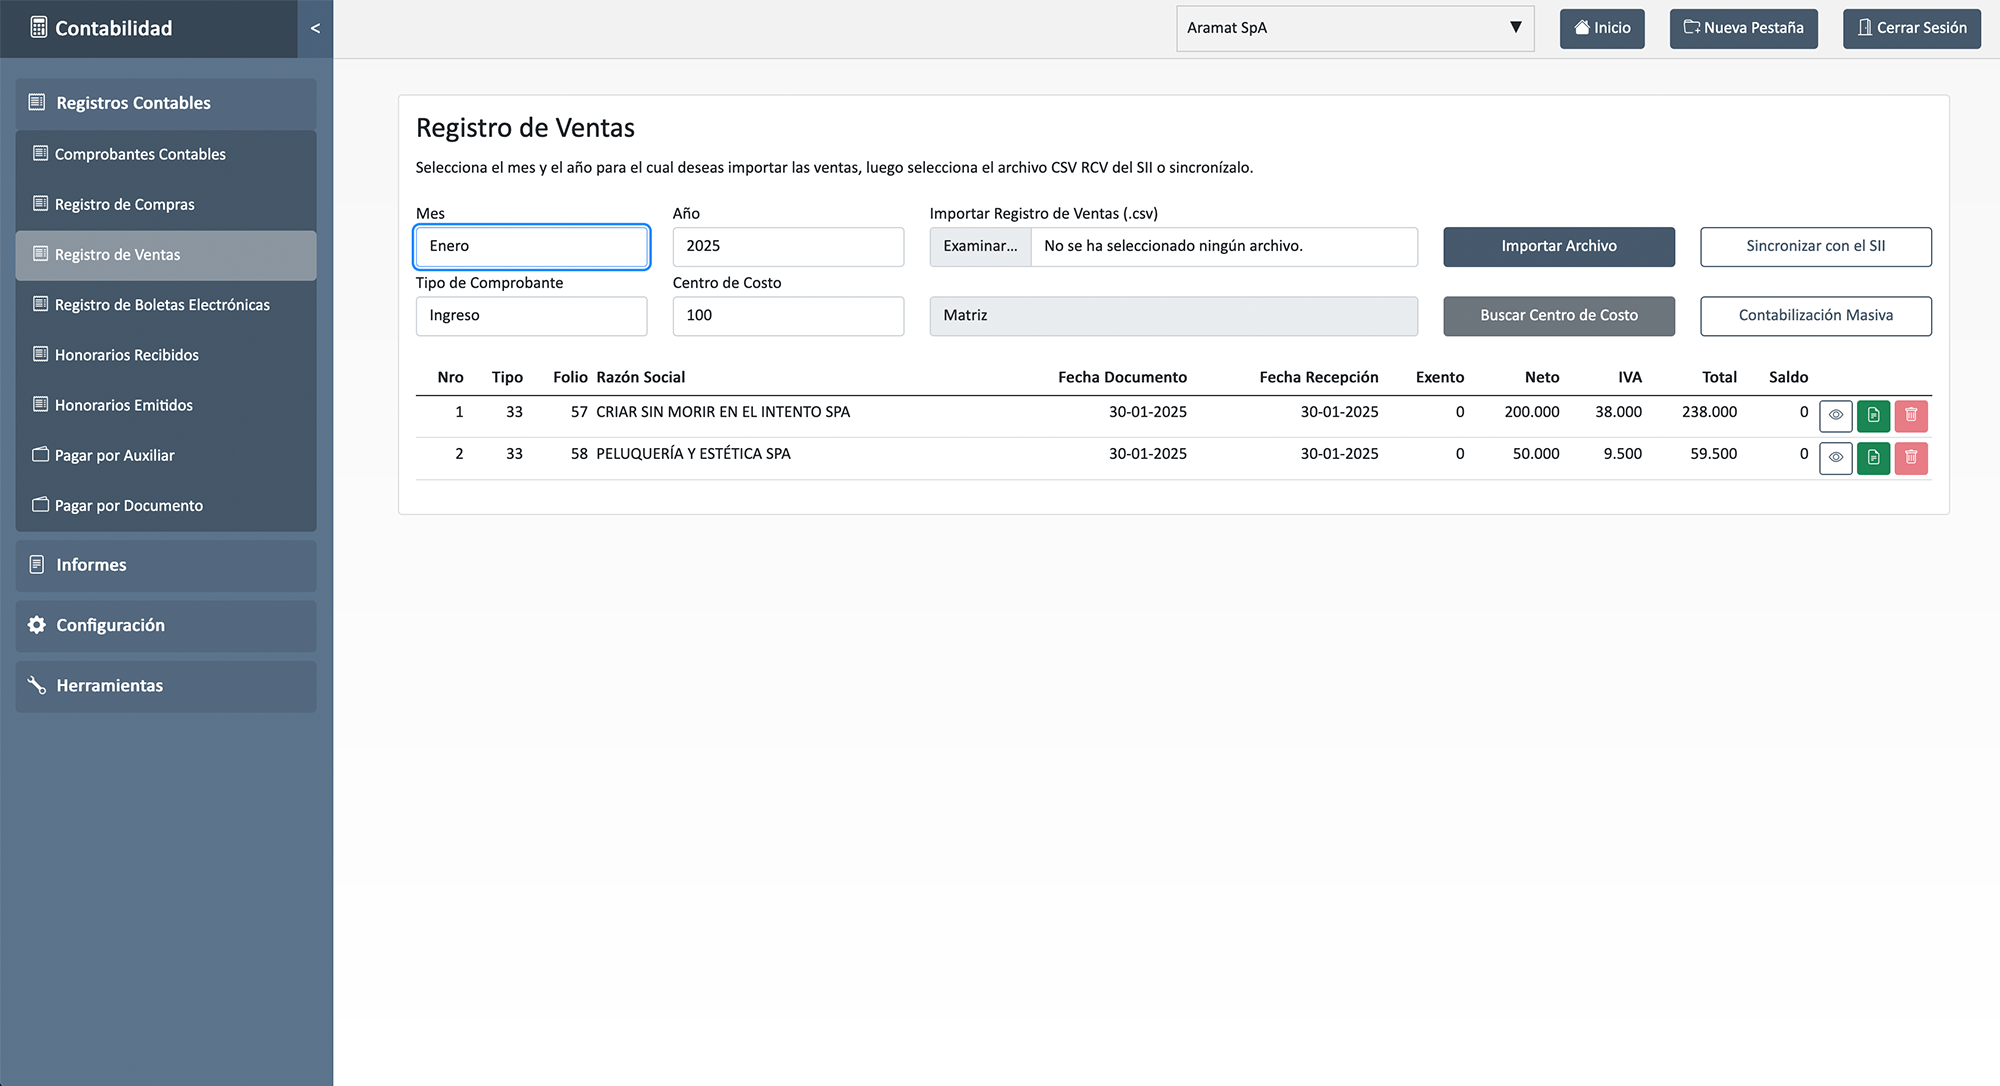Open the Mes dropdown showing Enero
Image resolution: width=2000 pixels, height=1086 pixels.
click(531, 246)
